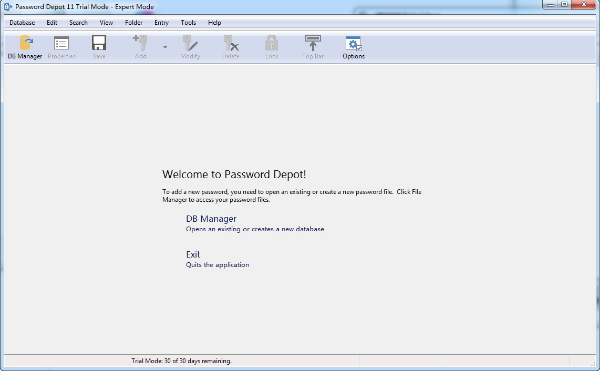Open Options from the toolbar
600x371 pixels.
pos(354,47)
